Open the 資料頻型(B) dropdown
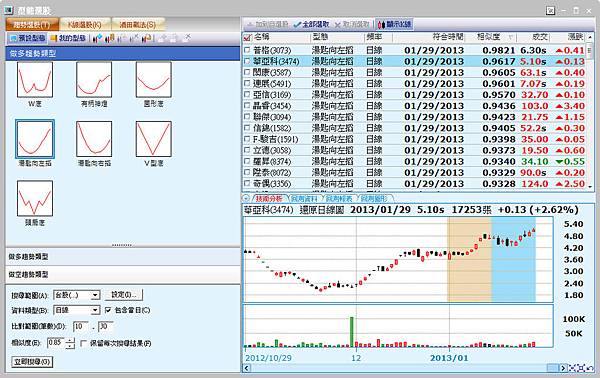Screen dimensions: 600x378 point(95,310)
